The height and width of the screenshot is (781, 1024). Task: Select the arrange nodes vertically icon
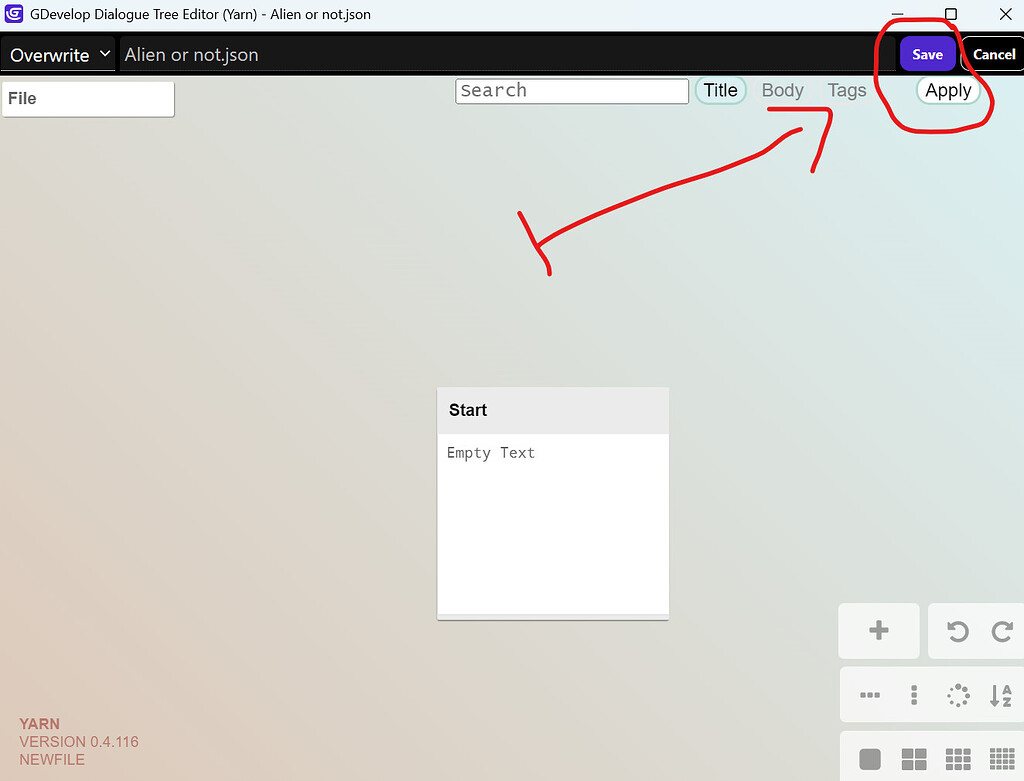[x=913, y=695]
